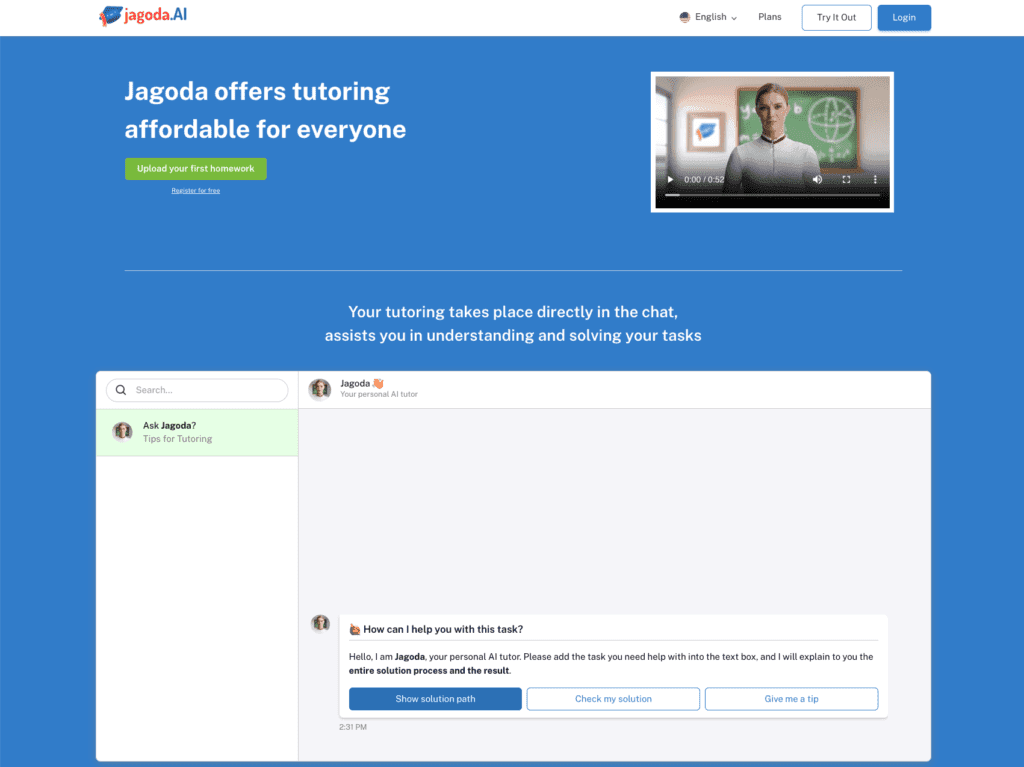Screen dimensions: 1024x767
Task: Click the 'How can I help you with this task?' heading
Action: (x=443, y=629)
